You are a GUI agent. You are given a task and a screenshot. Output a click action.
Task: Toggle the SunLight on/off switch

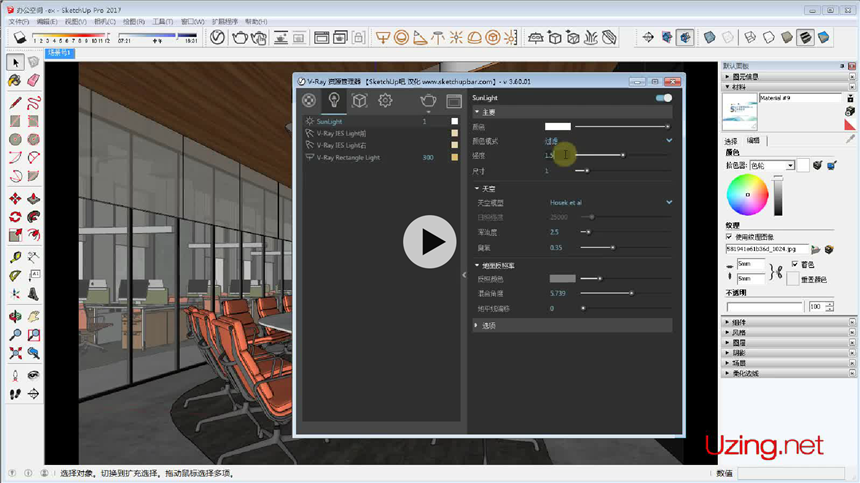tap(663, 98)
